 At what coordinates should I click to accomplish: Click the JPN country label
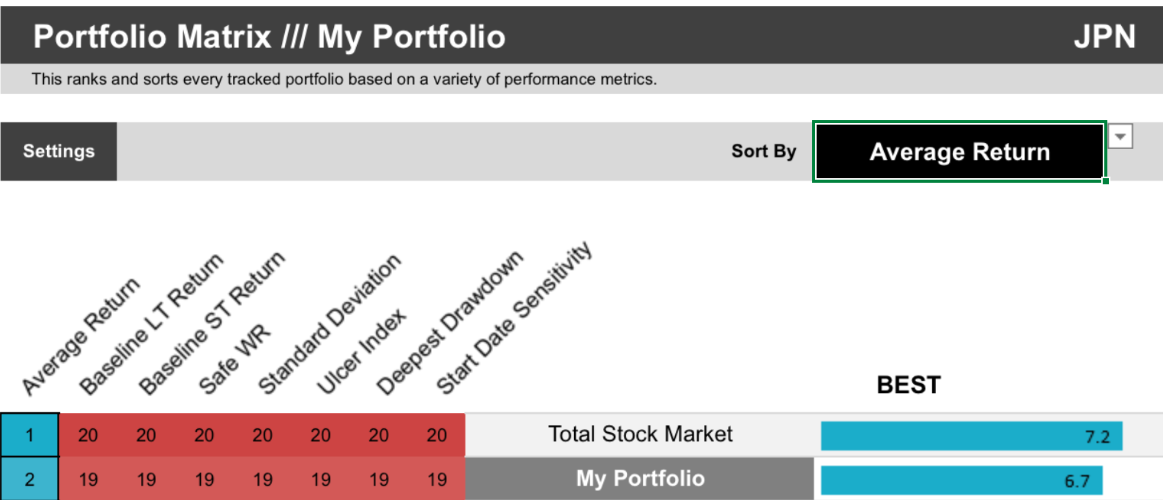click(x=1104, y=37)
